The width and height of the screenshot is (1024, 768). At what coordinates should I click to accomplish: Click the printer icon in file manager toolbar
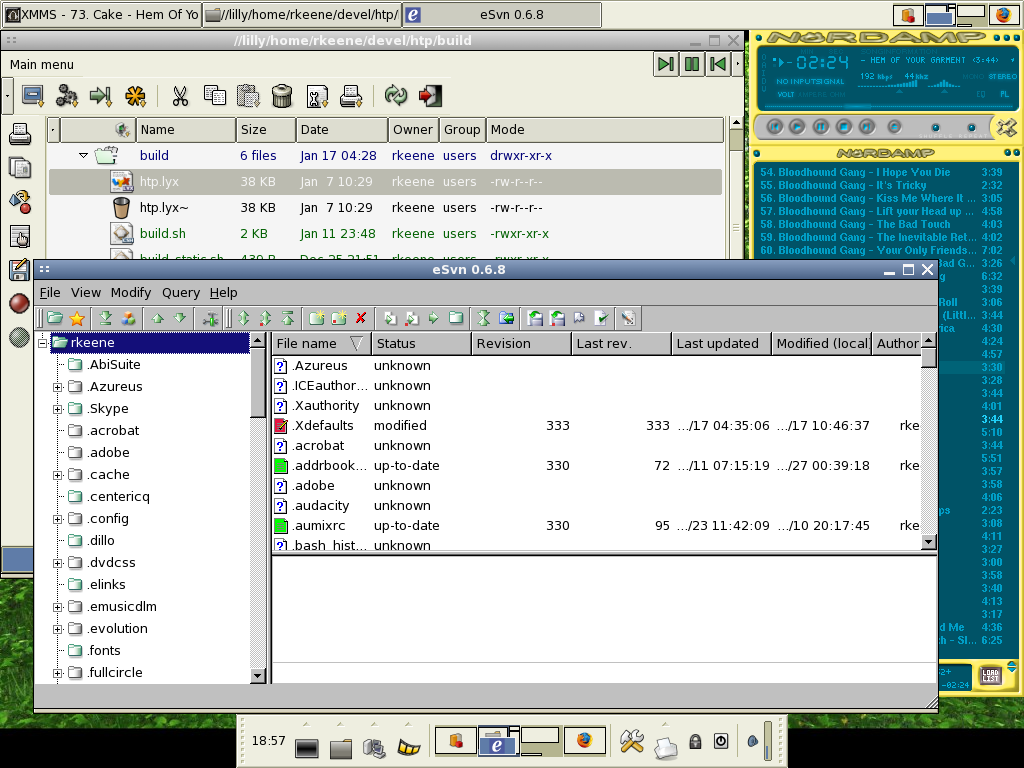click(351, 96)
